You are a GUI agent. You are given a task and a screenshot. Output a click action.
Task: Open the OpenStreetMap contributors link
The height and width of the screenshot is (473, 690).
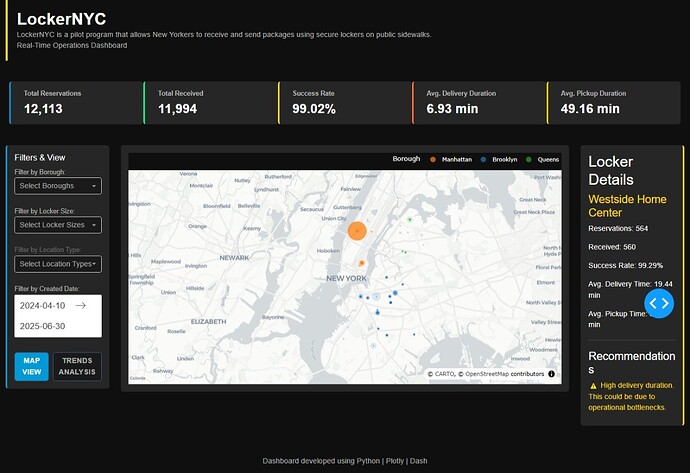point(505,374)
